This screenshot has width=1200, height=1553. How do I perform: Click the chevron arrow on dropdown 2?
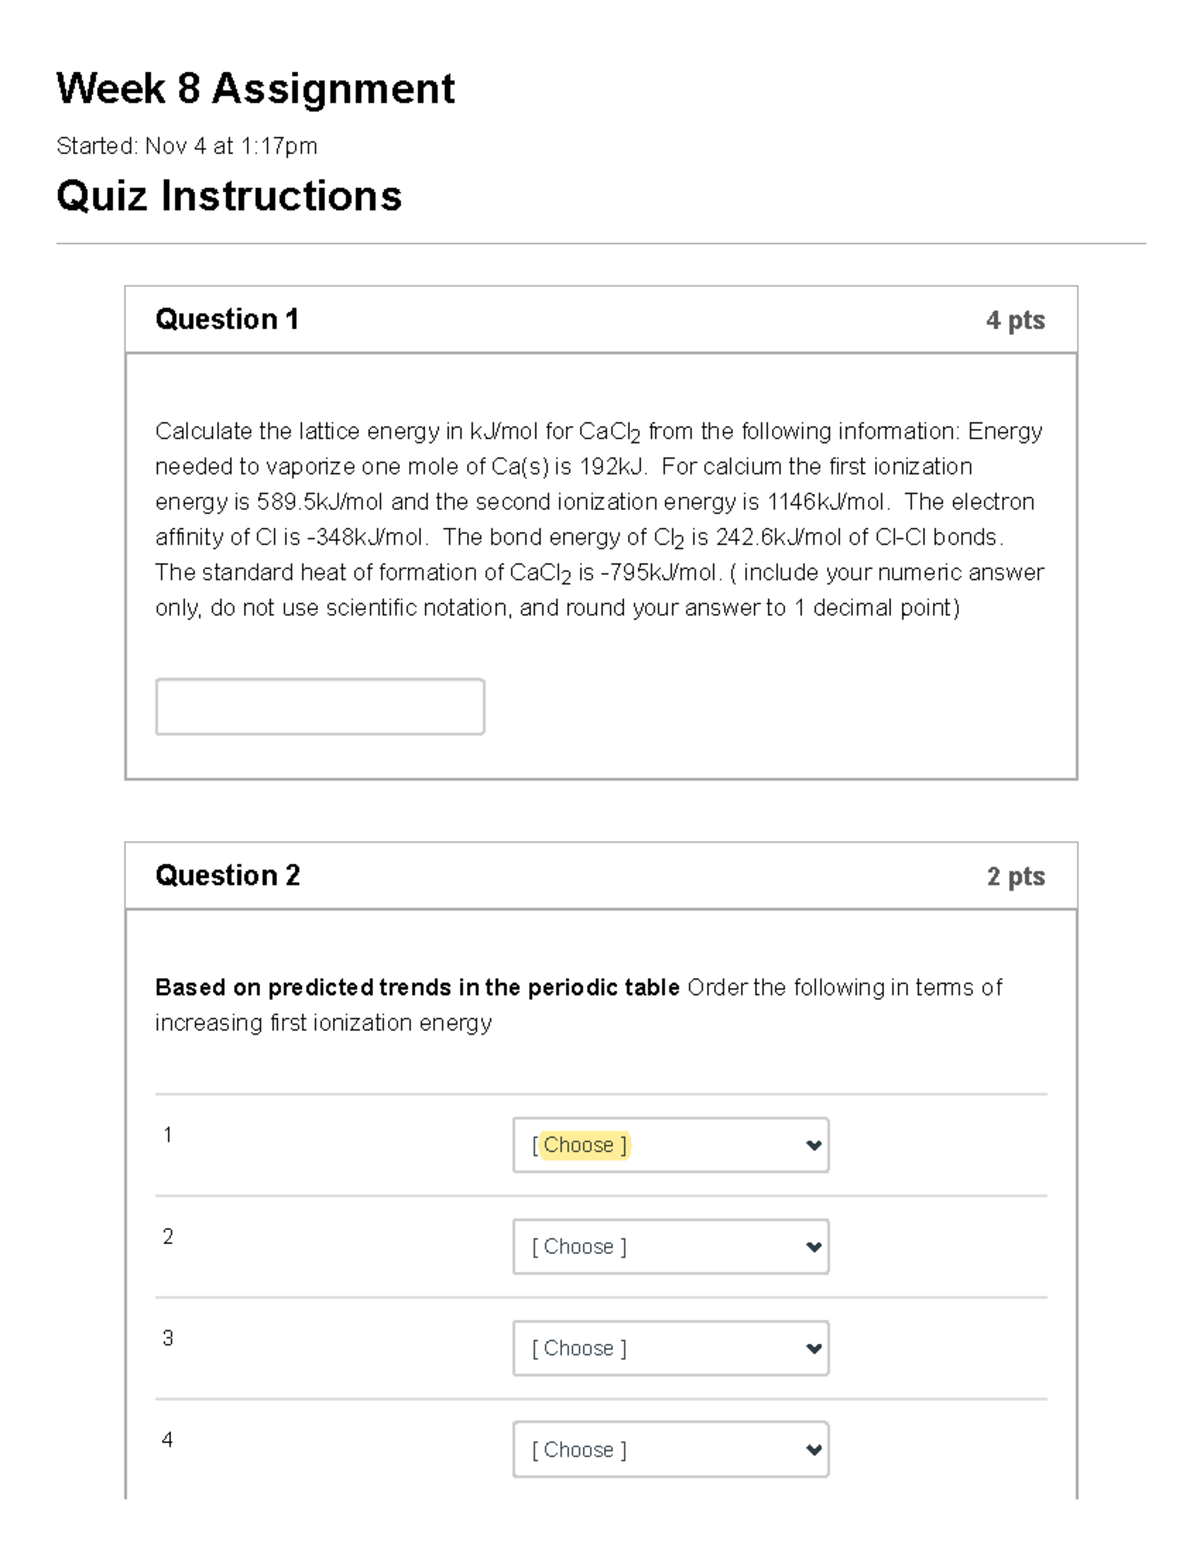click(814, 1246)
